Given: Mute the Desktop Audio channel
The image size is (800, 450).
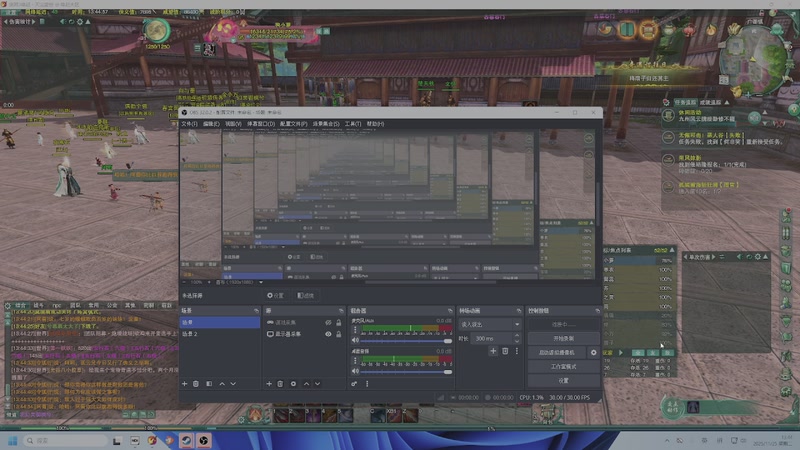Looking at the screenshot, I should click(355, 371).
